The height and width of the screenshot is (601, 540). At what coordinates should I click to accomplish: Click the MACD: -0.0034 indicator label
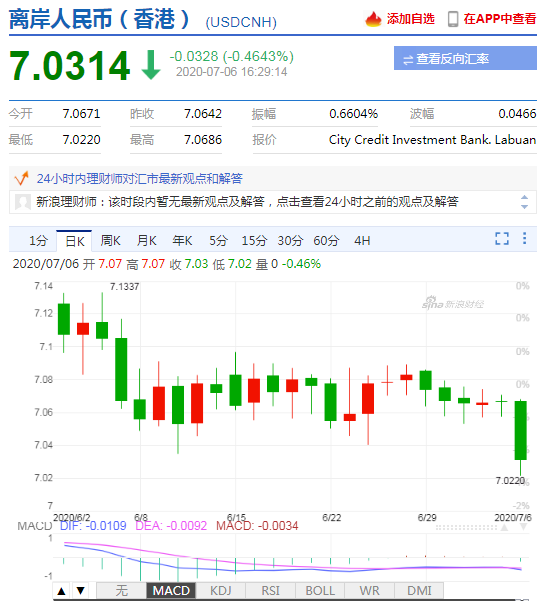pyautogui.click(x=257, y=525)
